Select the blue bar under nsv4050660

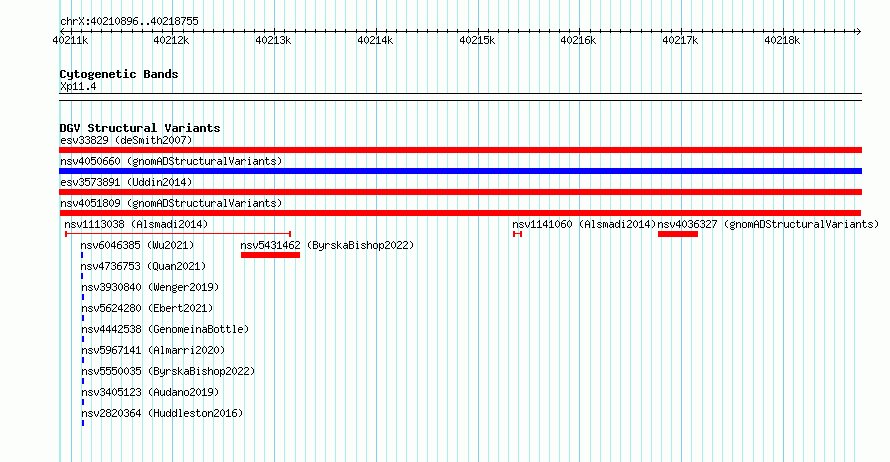[x=460, y=171]
